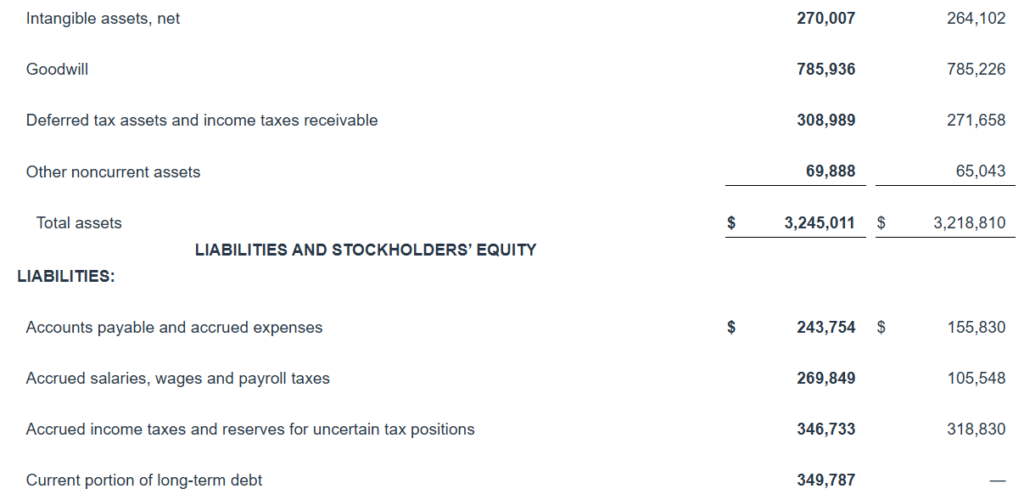Click the Total assets row label
Screen dimensions: 1024x500
pyautogui.click(x=79, y=223)
